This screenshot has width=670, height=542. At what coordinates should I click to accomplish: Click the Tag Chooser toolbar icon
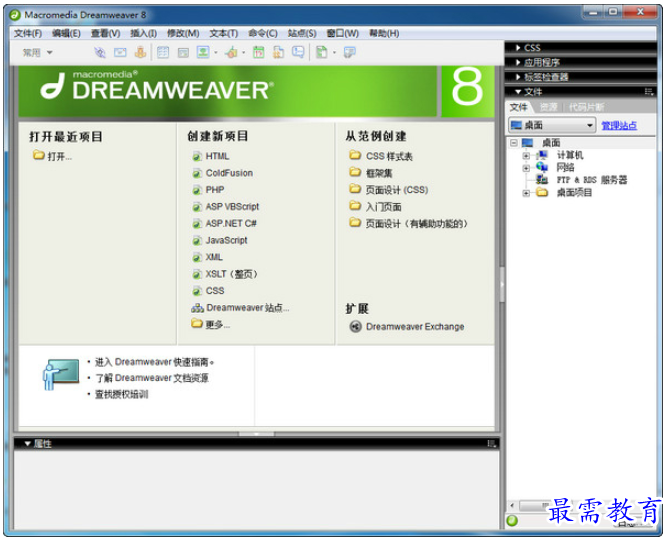pyautogui.click(x=350, y=53)
